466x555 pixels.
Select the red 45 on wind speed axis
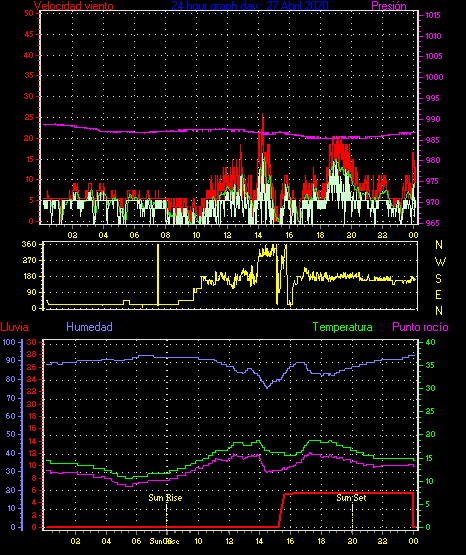29,34
